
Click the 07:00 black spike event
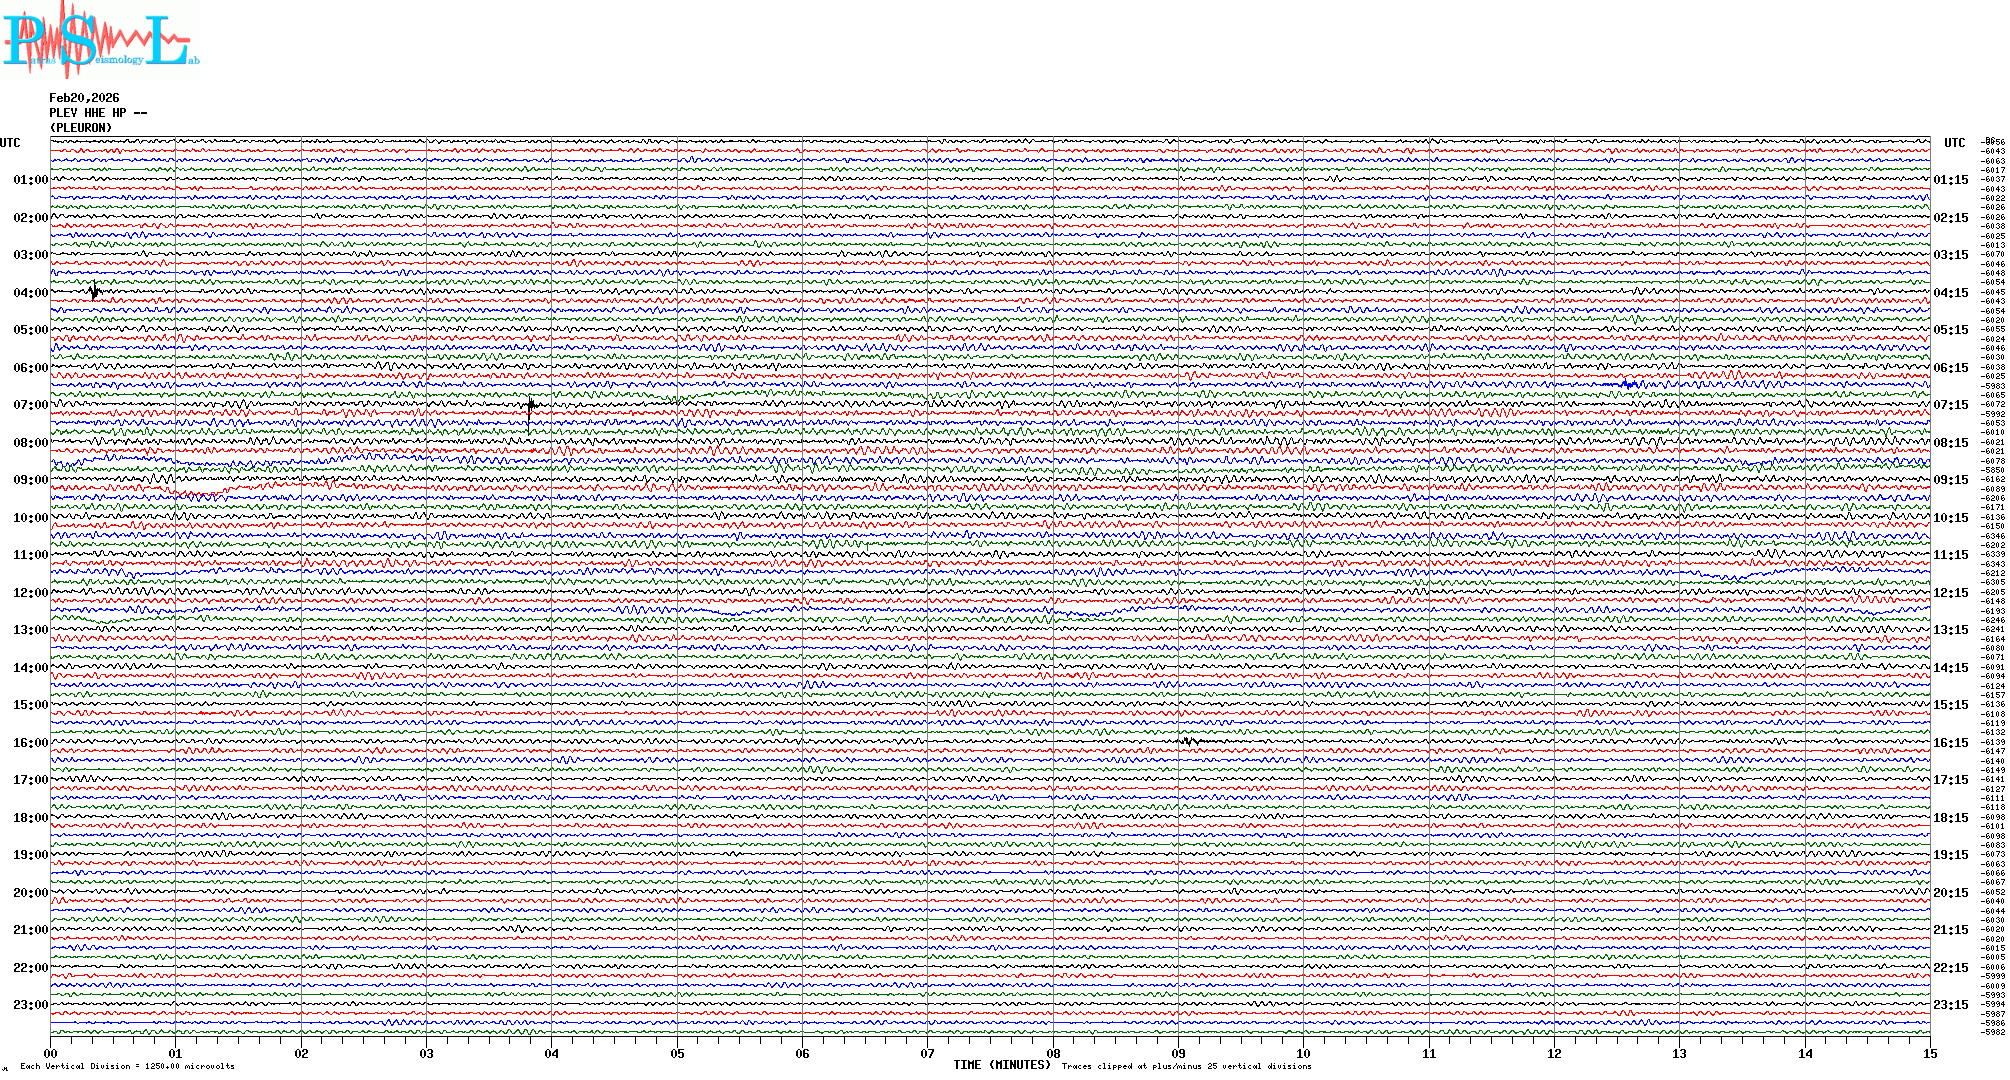click(530, 405)
